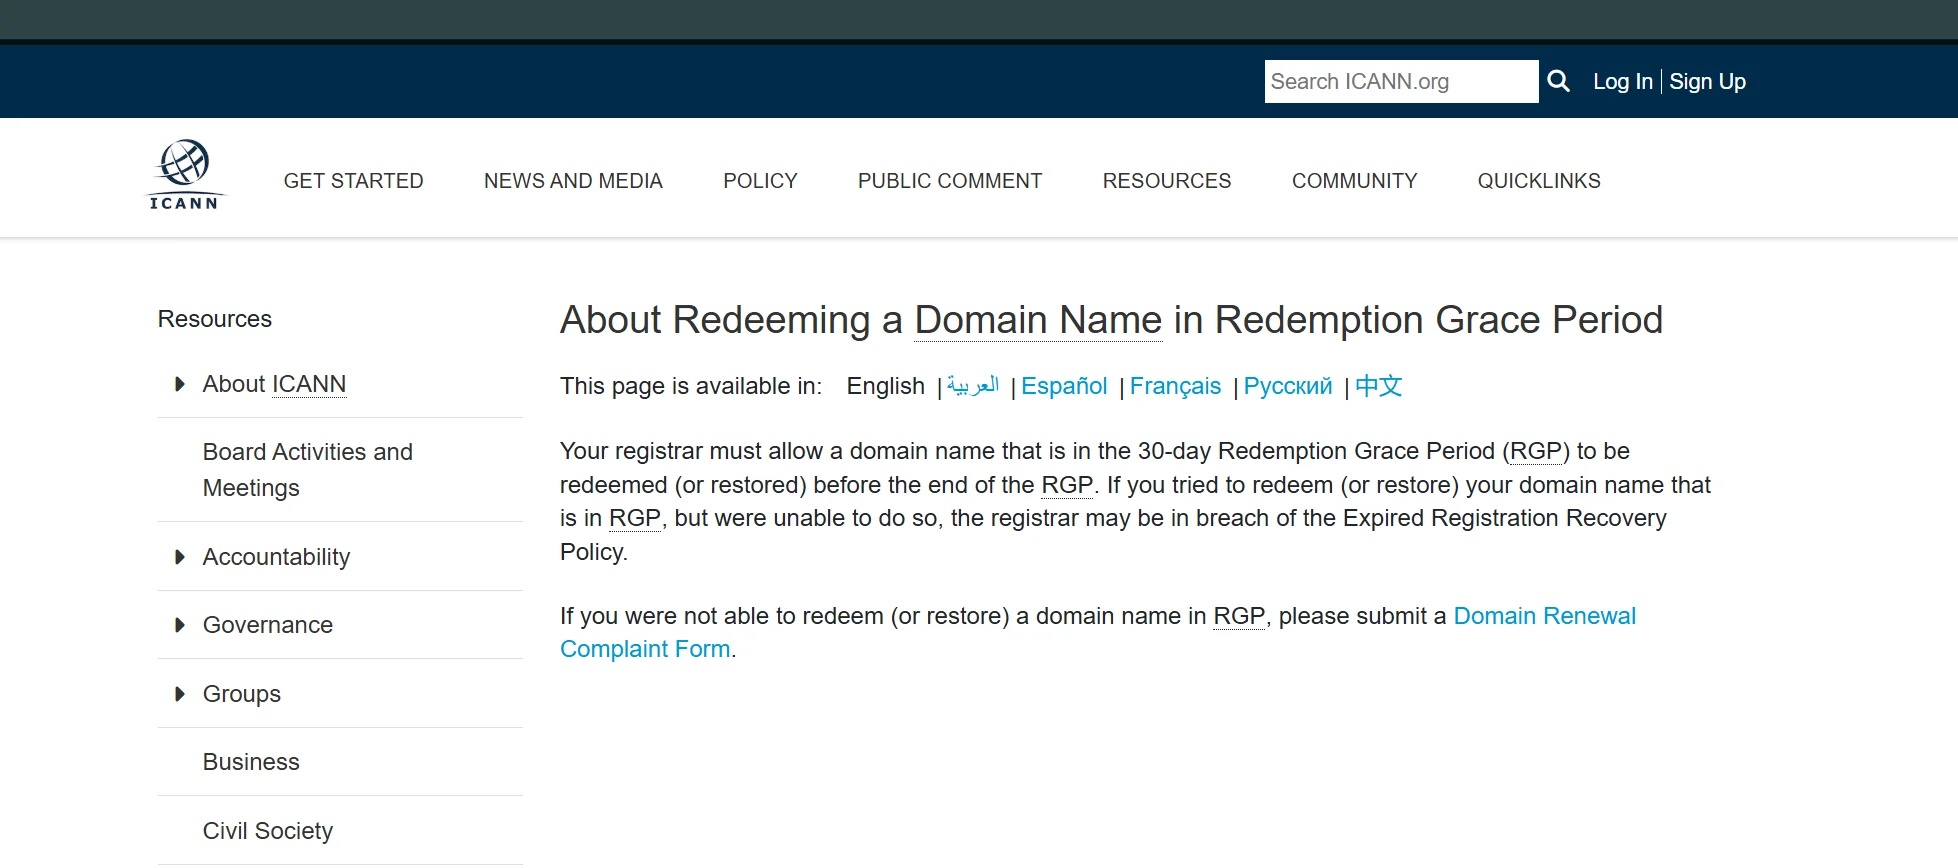Open Governance sidebar link

267,625
